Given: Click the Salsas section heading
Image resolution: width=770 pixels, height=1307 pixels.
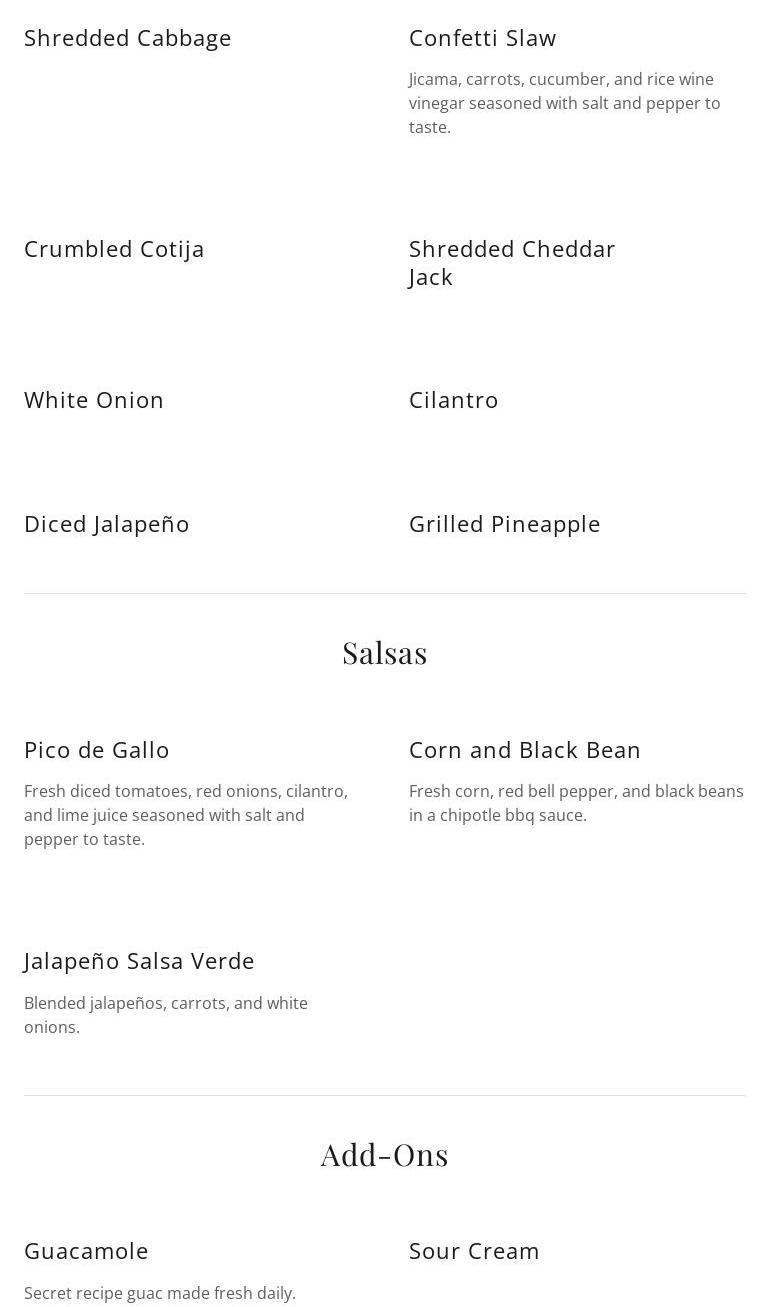Looking at the screenshot, I should click(x=385, y=653).
